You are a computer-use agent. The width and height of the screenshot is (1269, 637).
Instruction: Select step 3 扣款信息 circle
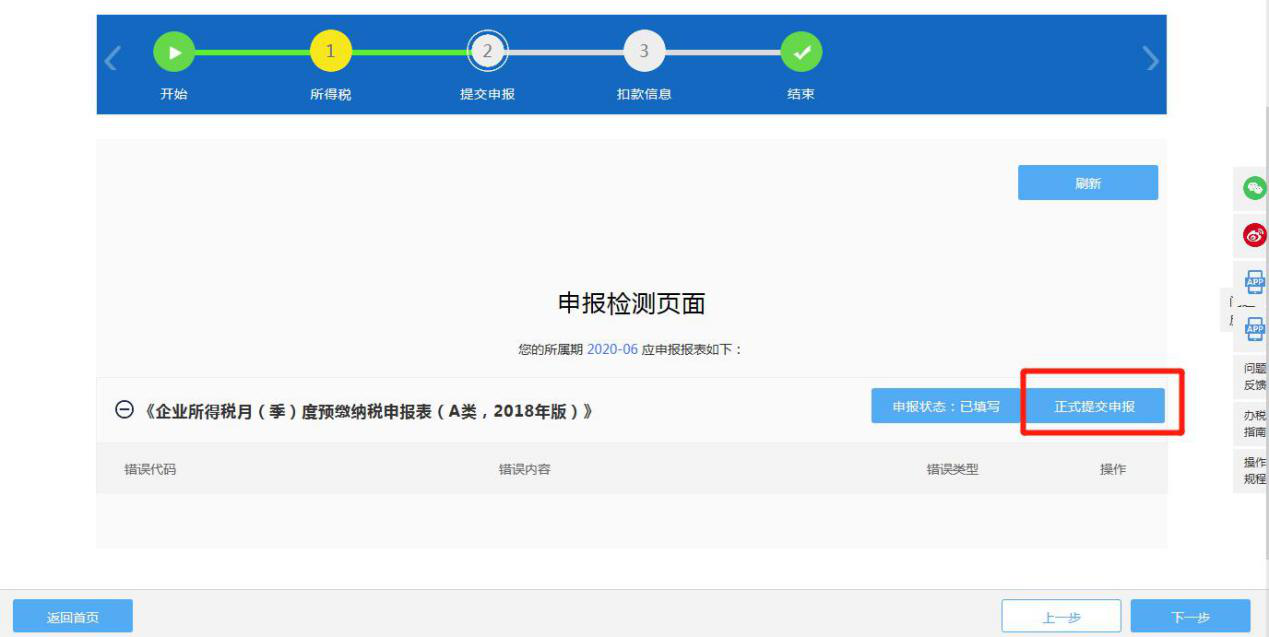644,52
